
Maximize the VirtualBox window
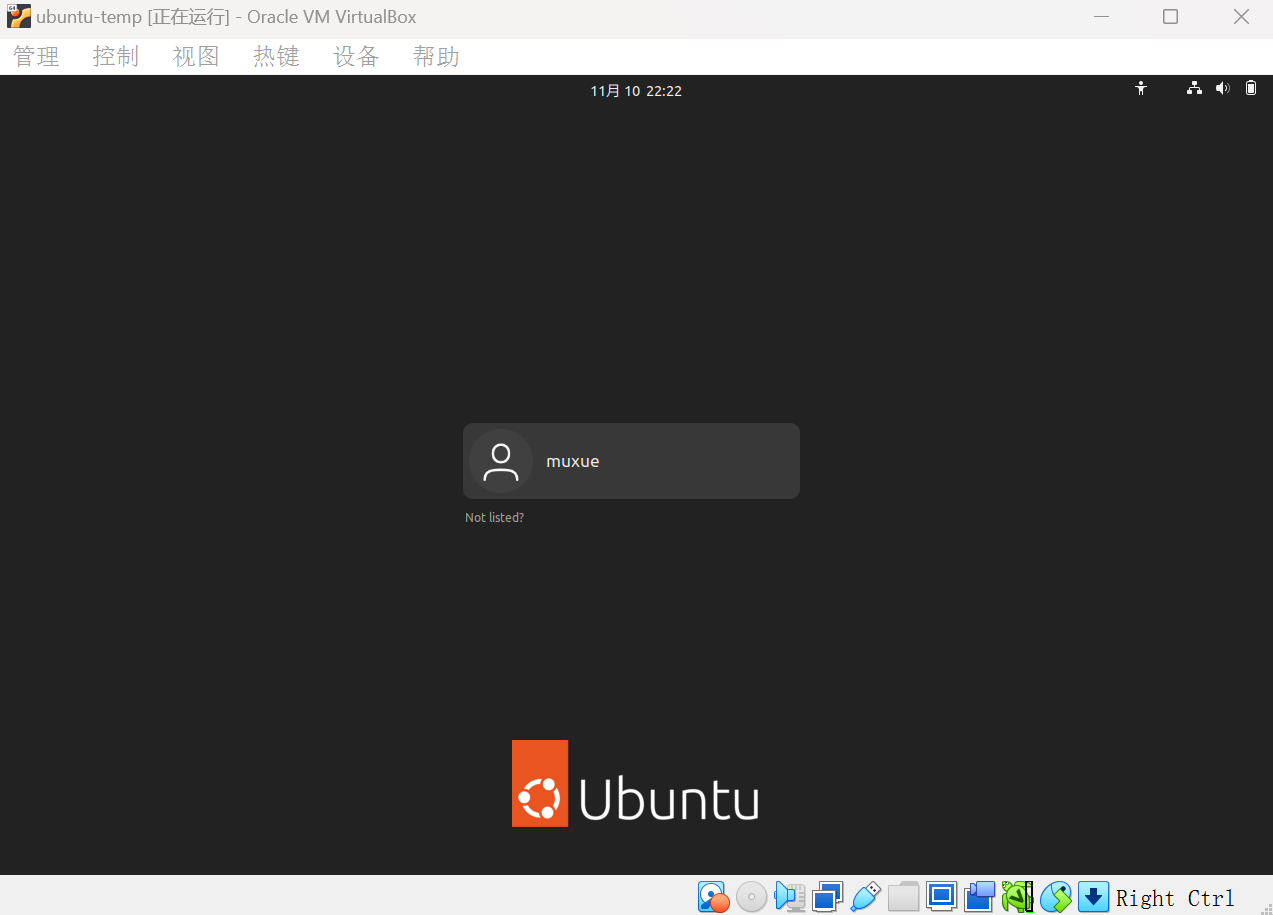1170,17
